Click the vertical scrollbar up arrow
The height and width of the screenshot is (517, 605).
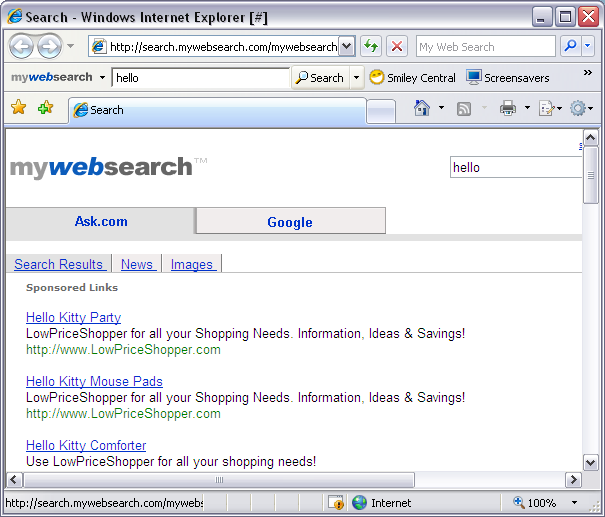(590, 138)
